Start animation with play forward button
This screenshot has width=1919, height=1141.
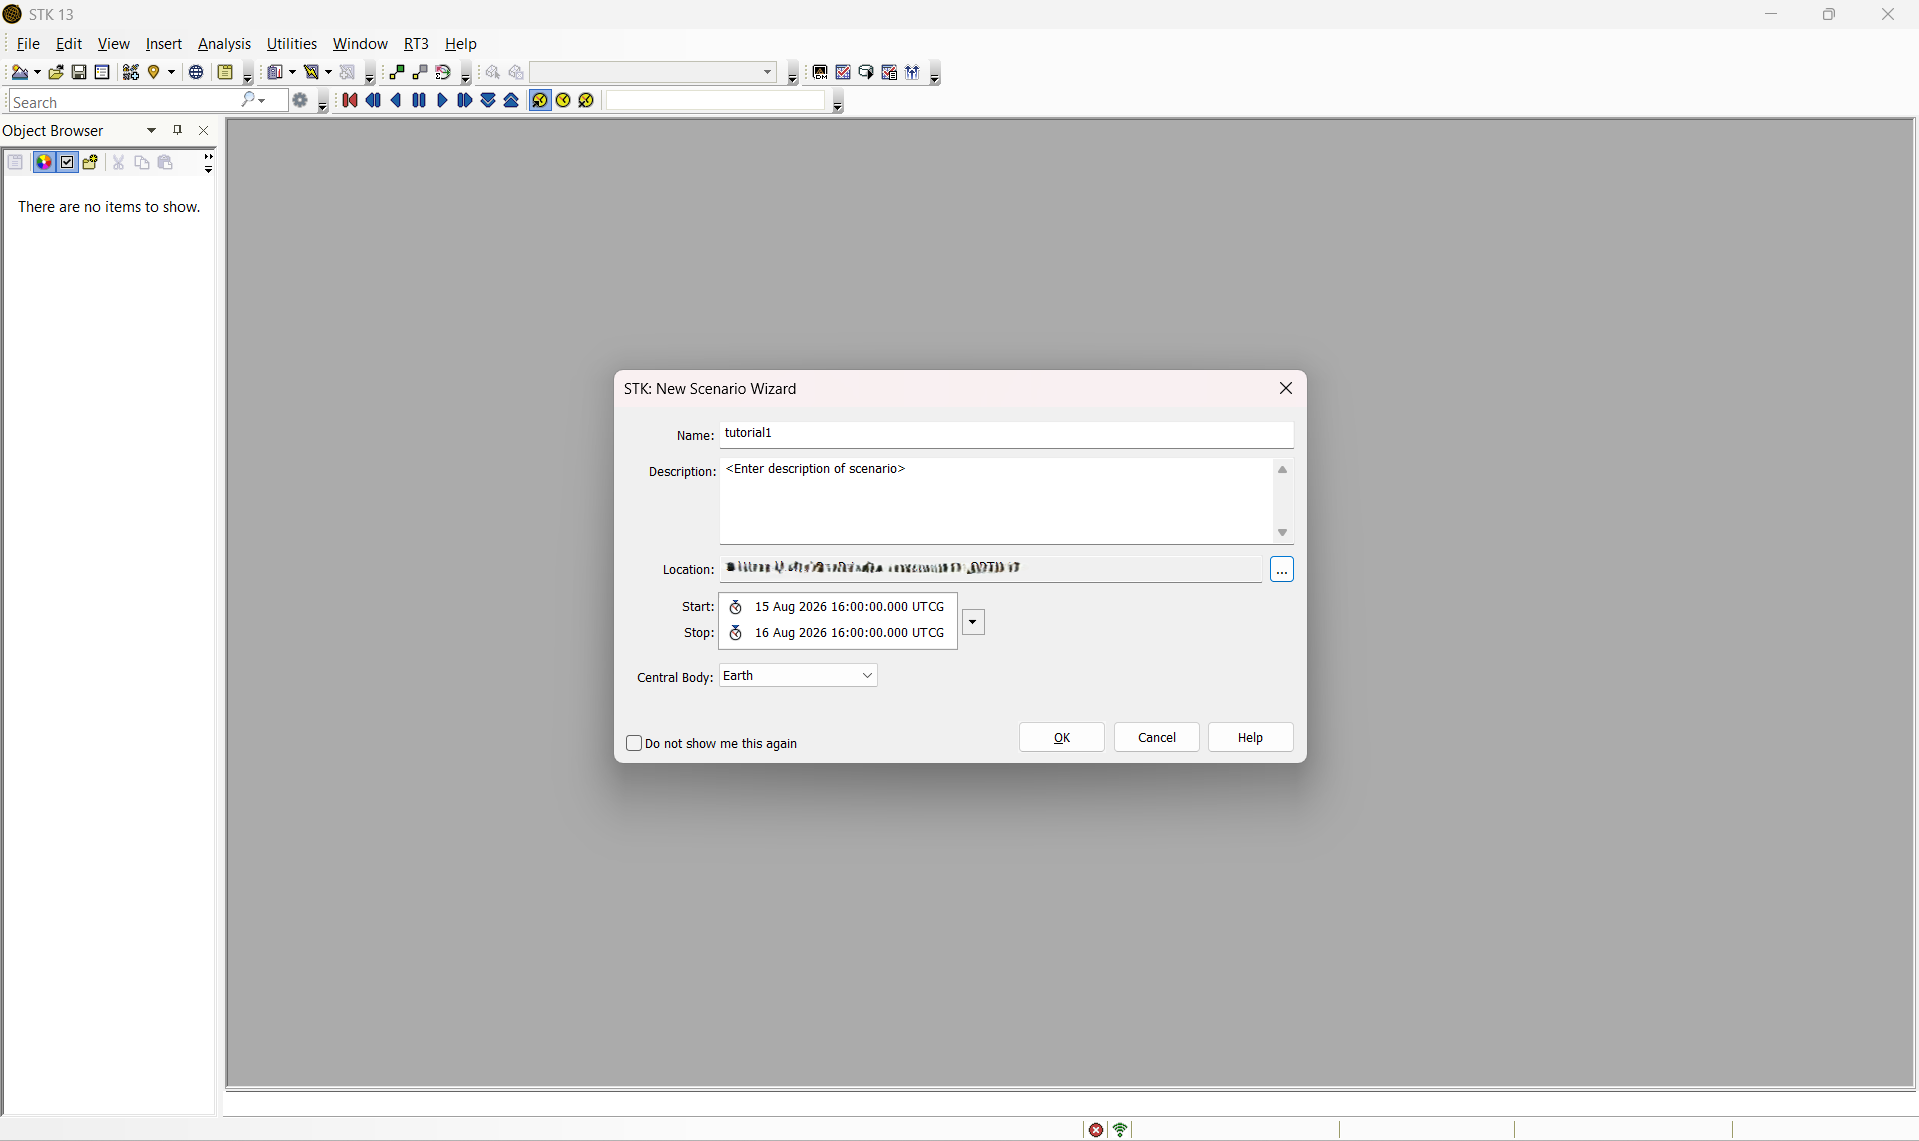click(442, 100)
